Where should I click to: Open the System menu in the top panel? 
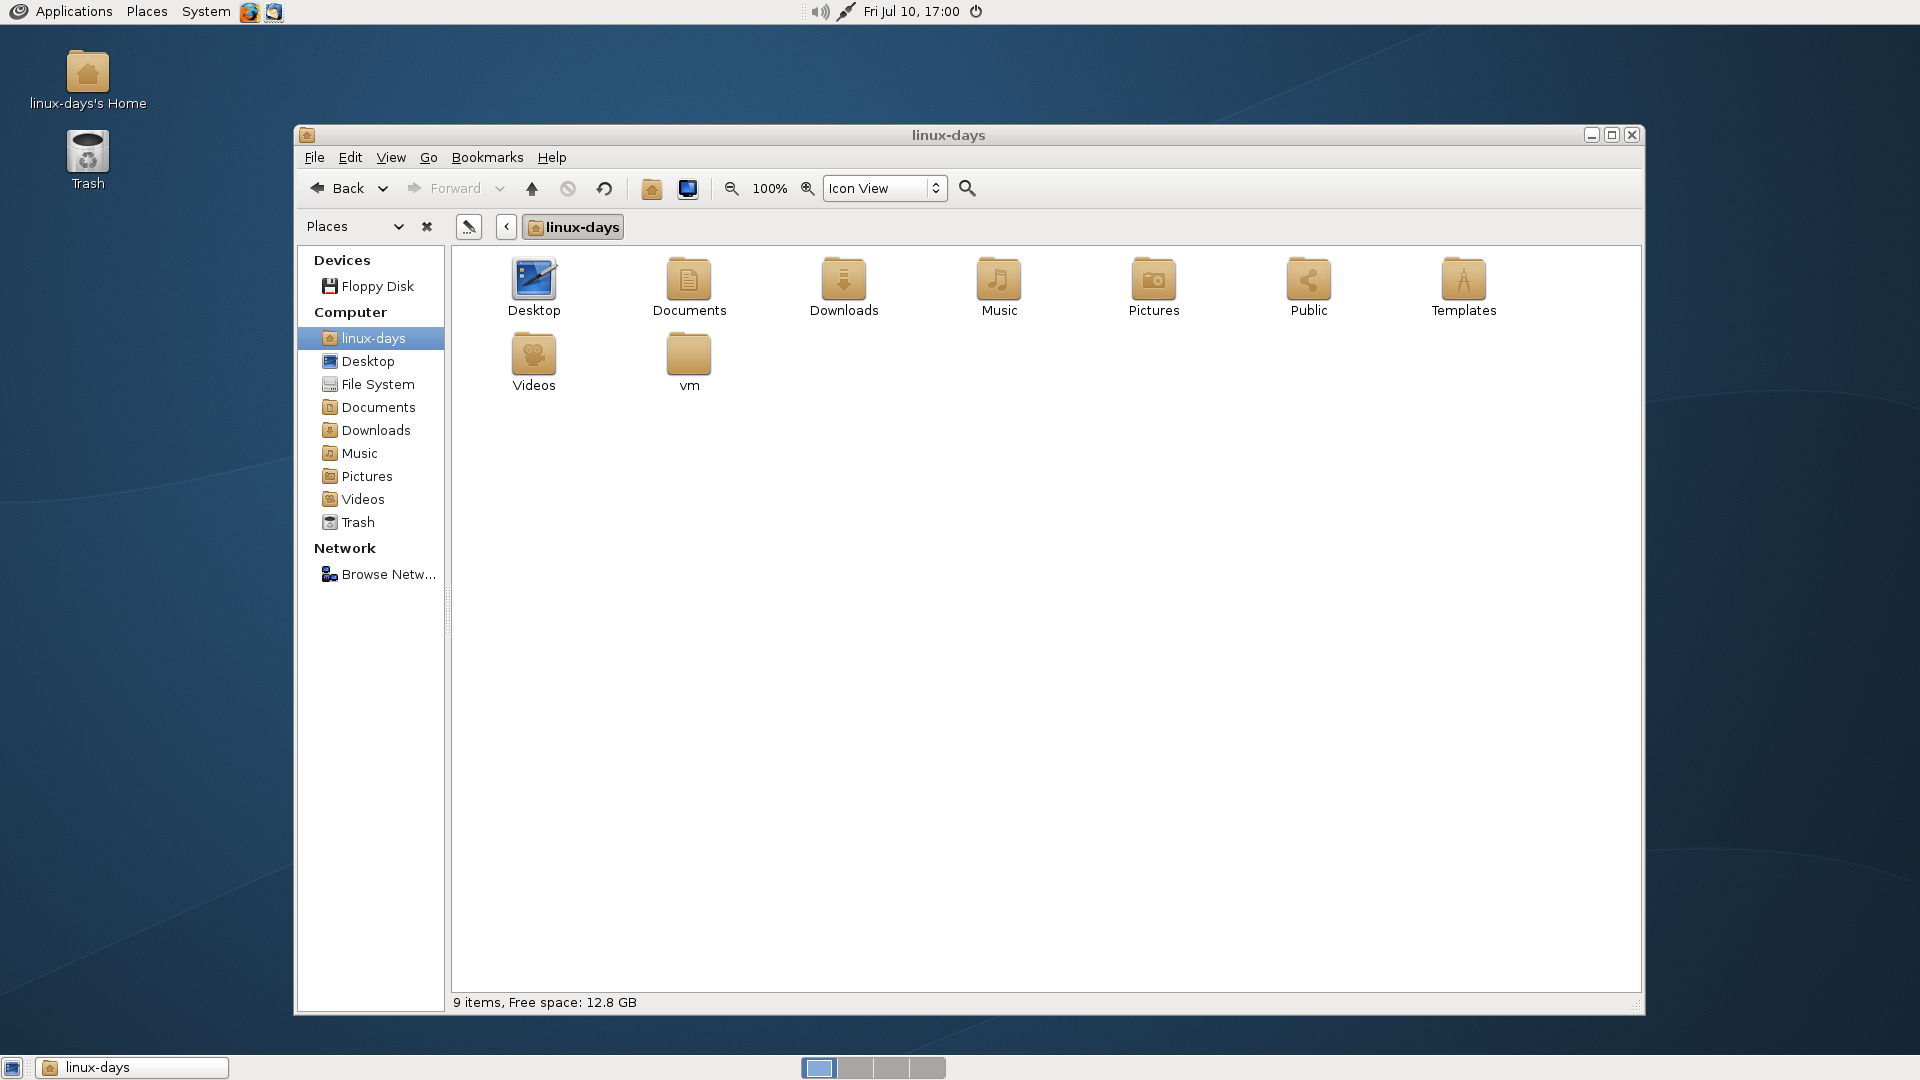(x=206, y=12)
